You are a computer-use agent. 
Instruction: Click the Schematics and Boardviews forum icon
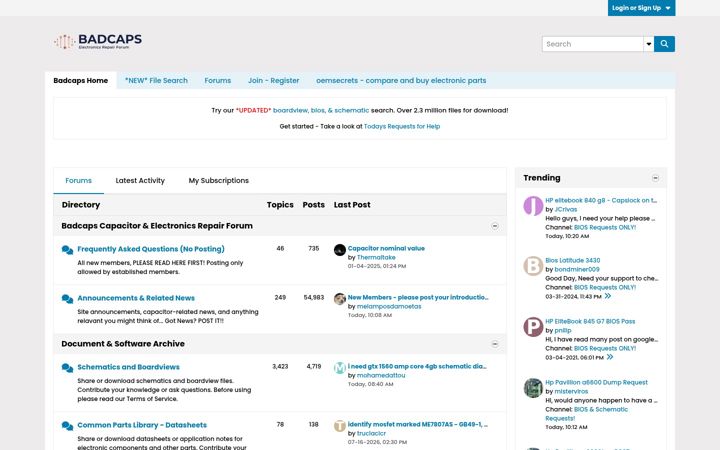click(x=68, y=368)
